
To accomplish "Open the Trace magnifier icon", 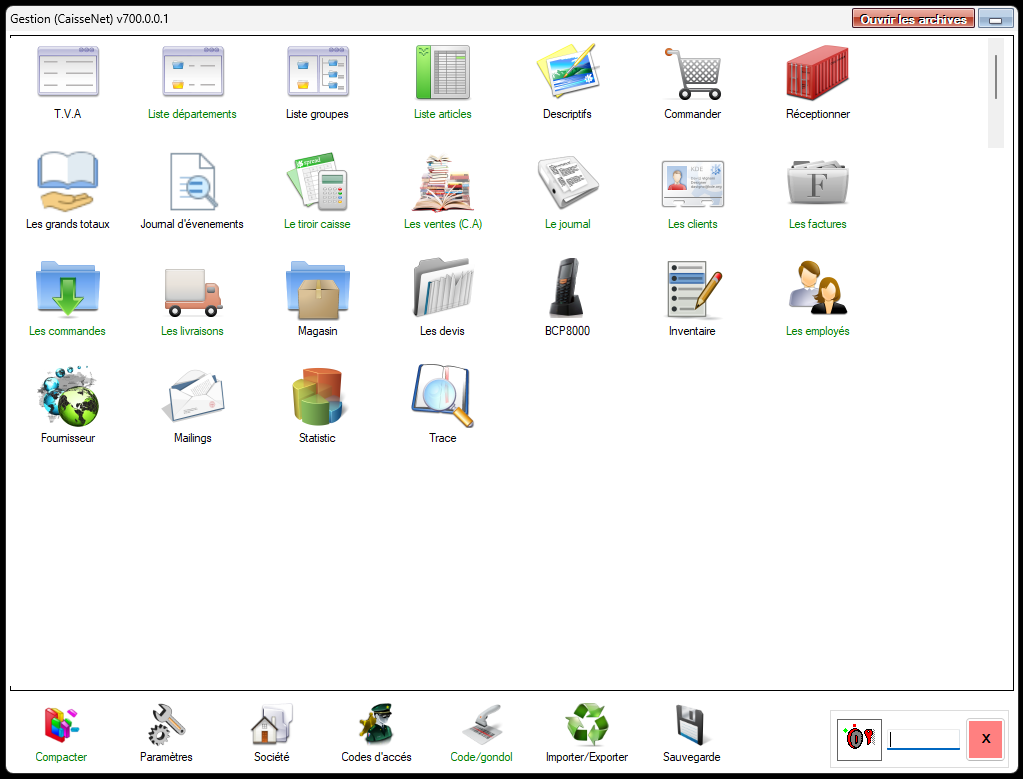I will point(442,395).
